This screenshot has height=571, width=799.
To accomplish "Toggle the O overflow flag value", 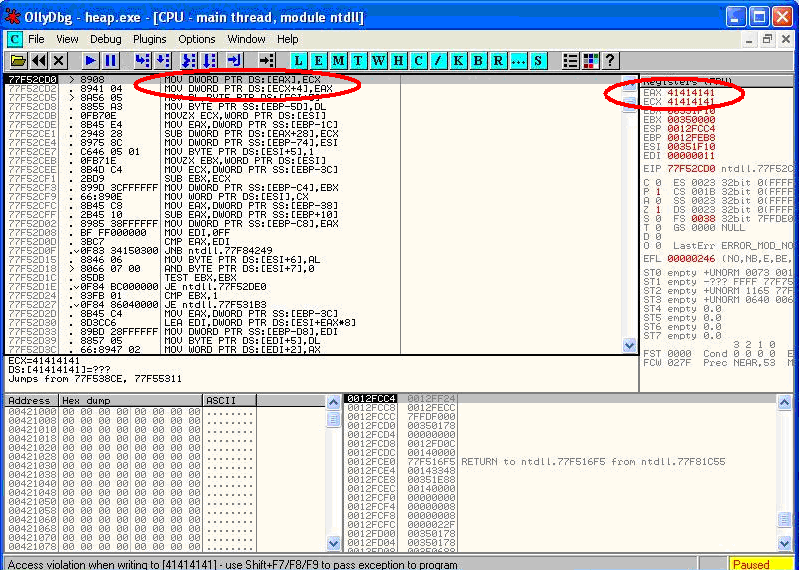I will [658, 246].
